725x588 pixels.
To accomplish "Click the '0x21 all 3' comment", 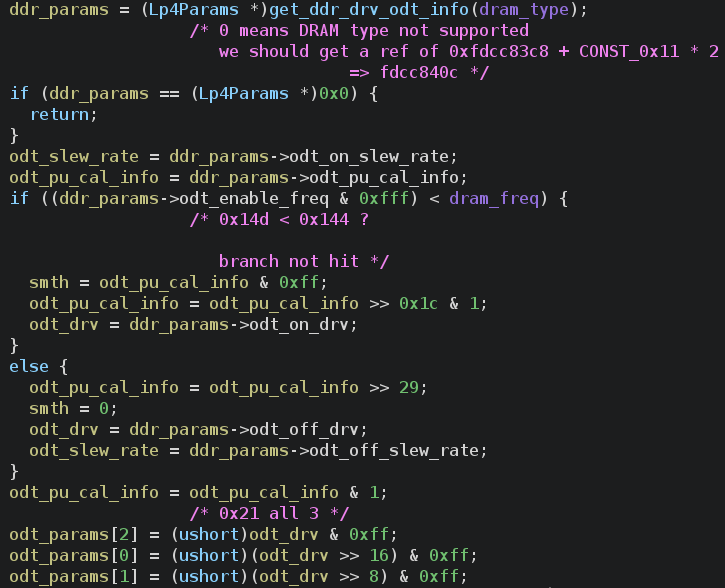I will (269, 514).
